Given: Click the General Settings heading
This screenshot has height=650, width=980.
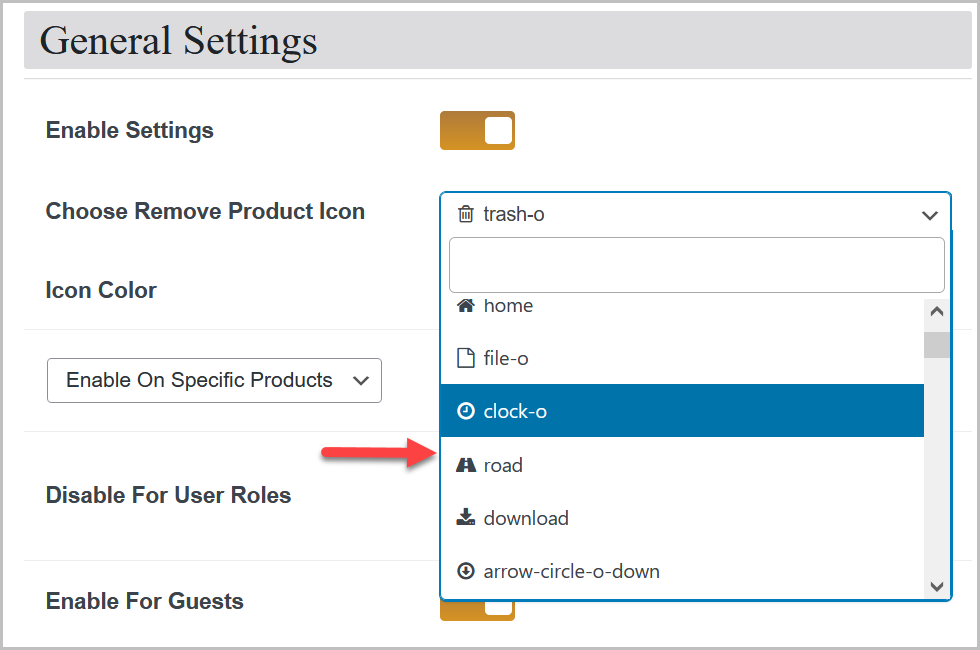Looking at the screenshot, I should coord(177,40).
